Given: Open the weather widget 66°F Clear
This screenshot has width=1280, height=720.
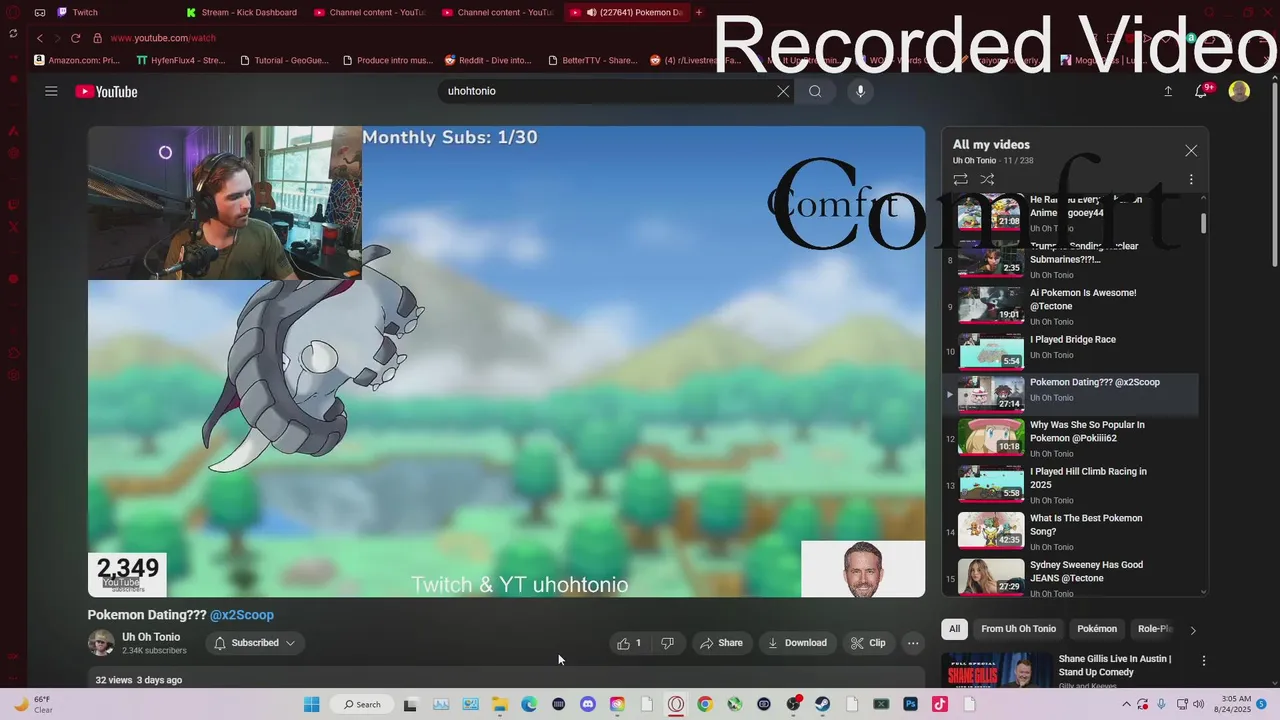Looking at the screenshot, I should (33, 704).
